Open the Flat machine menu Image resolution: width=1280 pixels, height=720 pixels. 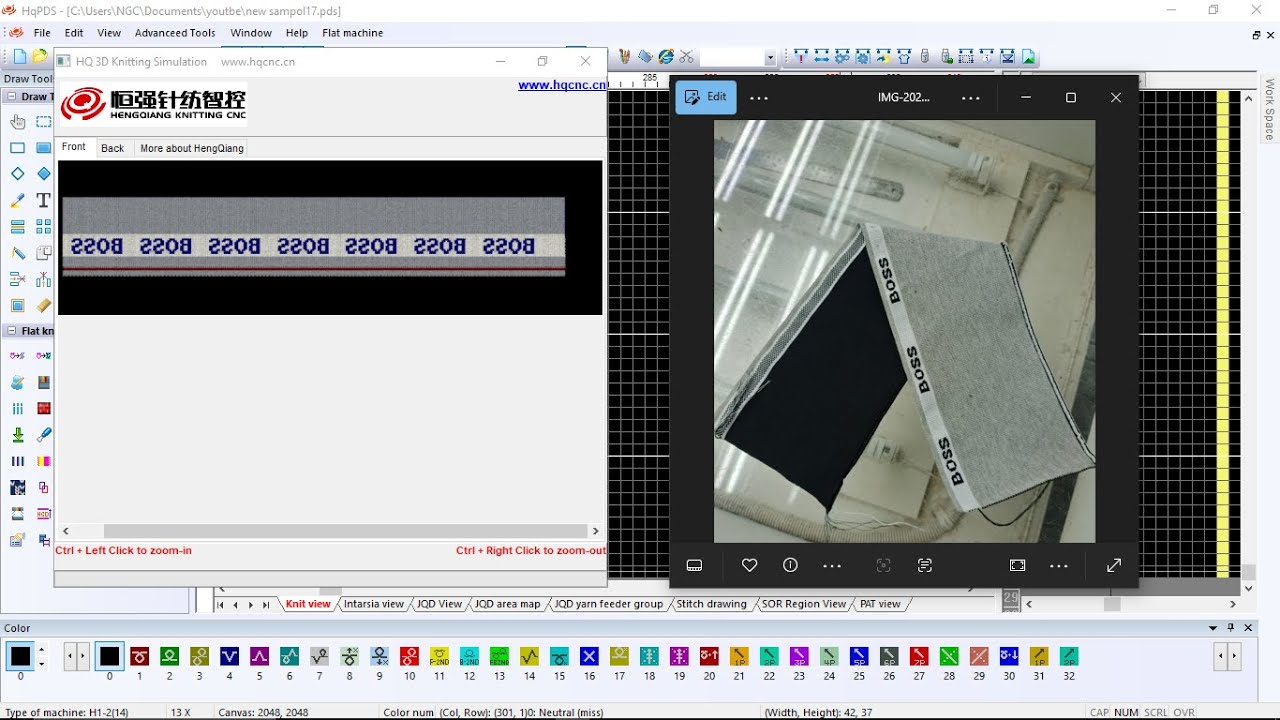pos(353,33)
